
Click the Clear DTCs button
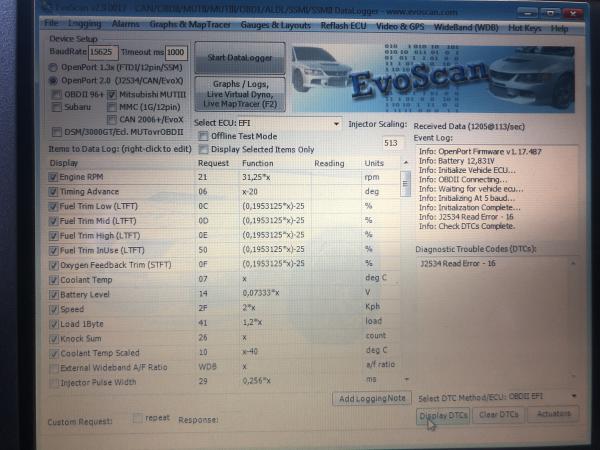tap(499, 414)
